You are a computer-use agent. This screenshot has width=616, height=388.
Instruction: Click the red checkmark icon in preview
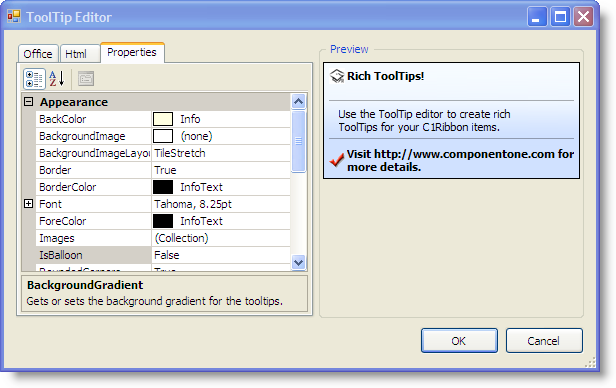[x=337, y=159]
